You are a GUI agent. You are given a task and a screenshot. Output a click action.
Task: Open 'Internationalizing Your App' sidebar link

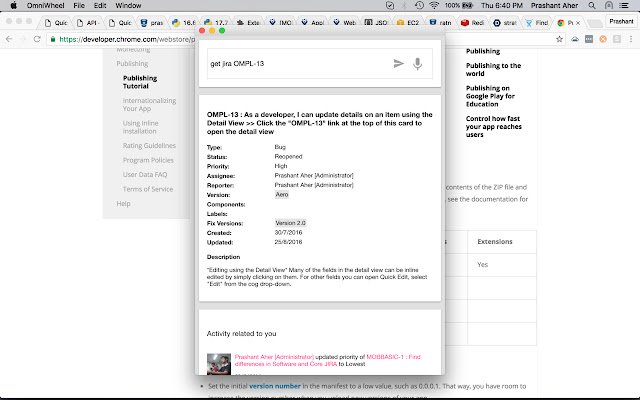click(149, 104)
